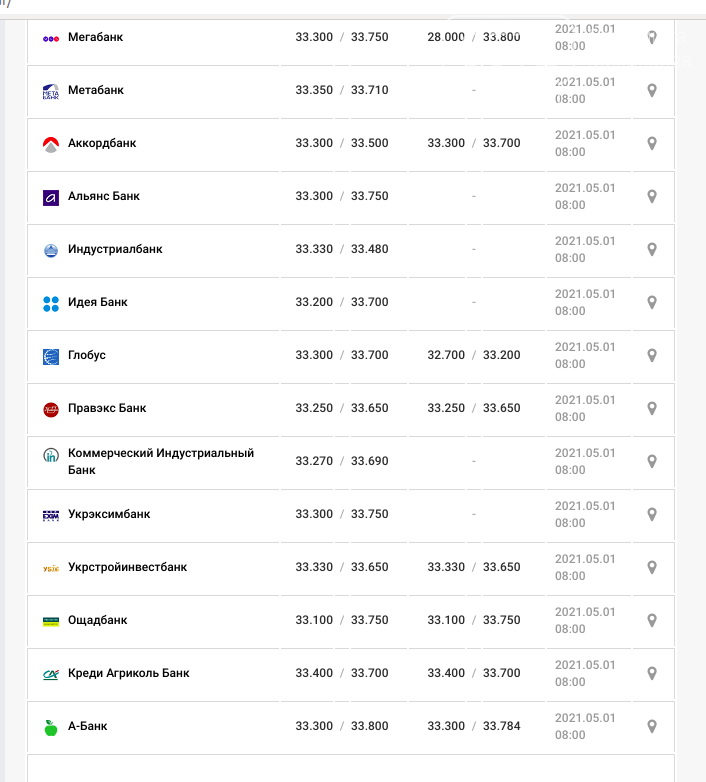This screenshot has width=706, height=782.
Task: Click the Альянс Банк purple logo
Action: click(51, 197)
